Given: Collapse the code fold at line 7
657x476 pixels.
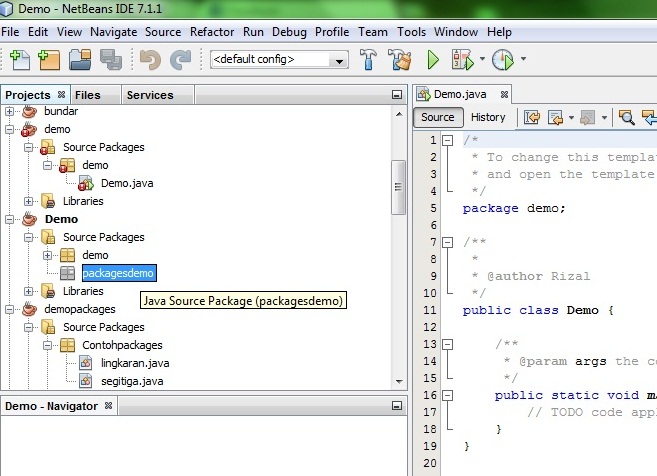Looking at the screenshot, I should coord(447,242).
